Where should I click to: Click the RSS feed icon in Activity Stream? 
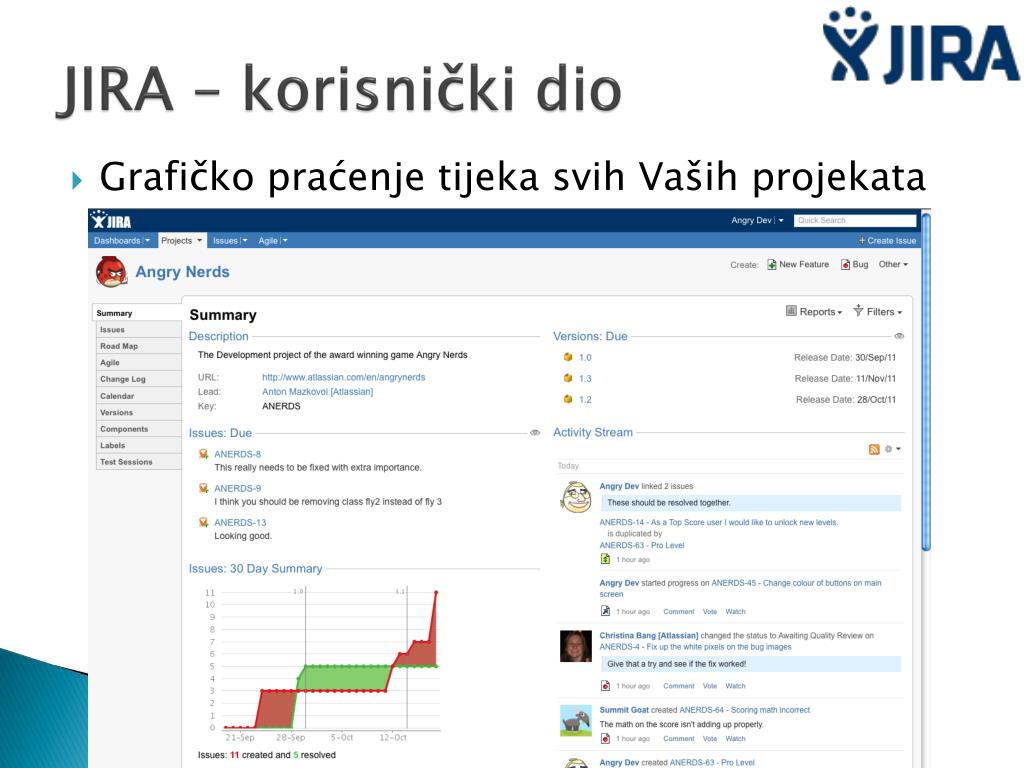(x=874, y=449)
